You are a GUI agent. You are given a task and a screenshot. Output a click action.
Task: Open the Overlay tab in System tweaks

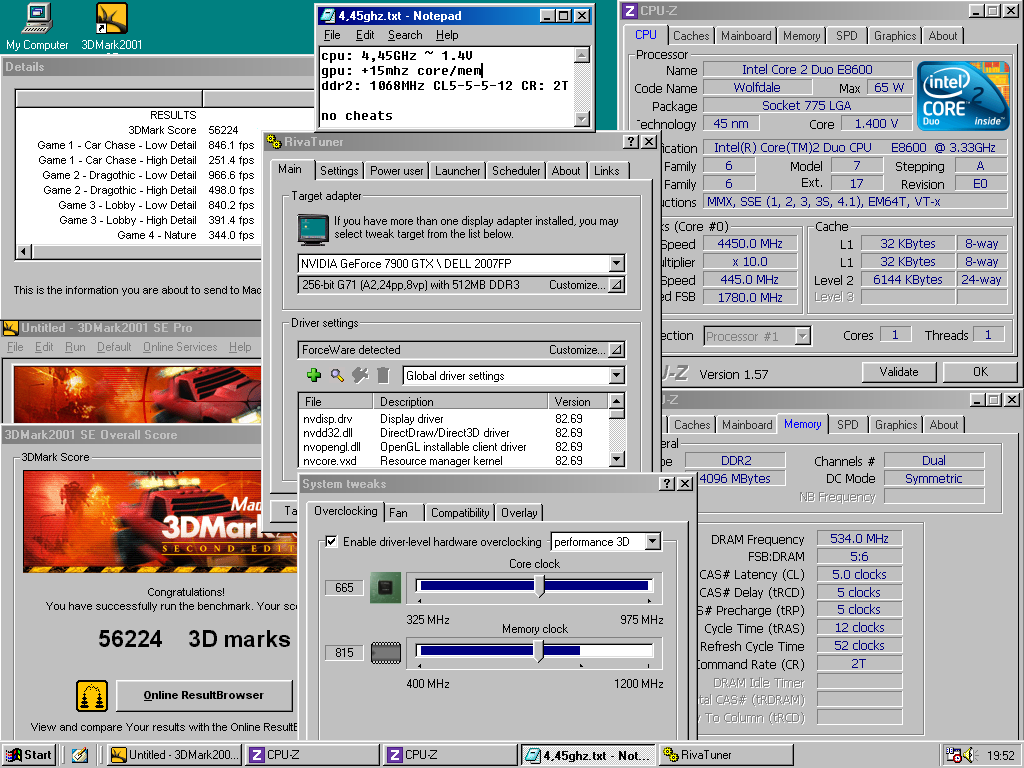click(519, 513)
